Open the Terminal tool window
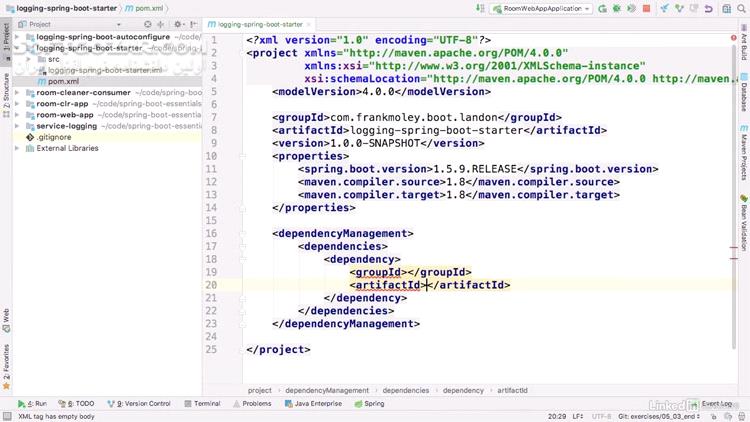Image resolution: width=750 pixels, height=422 pixels. pyautogui.click(x=202, y=404)
